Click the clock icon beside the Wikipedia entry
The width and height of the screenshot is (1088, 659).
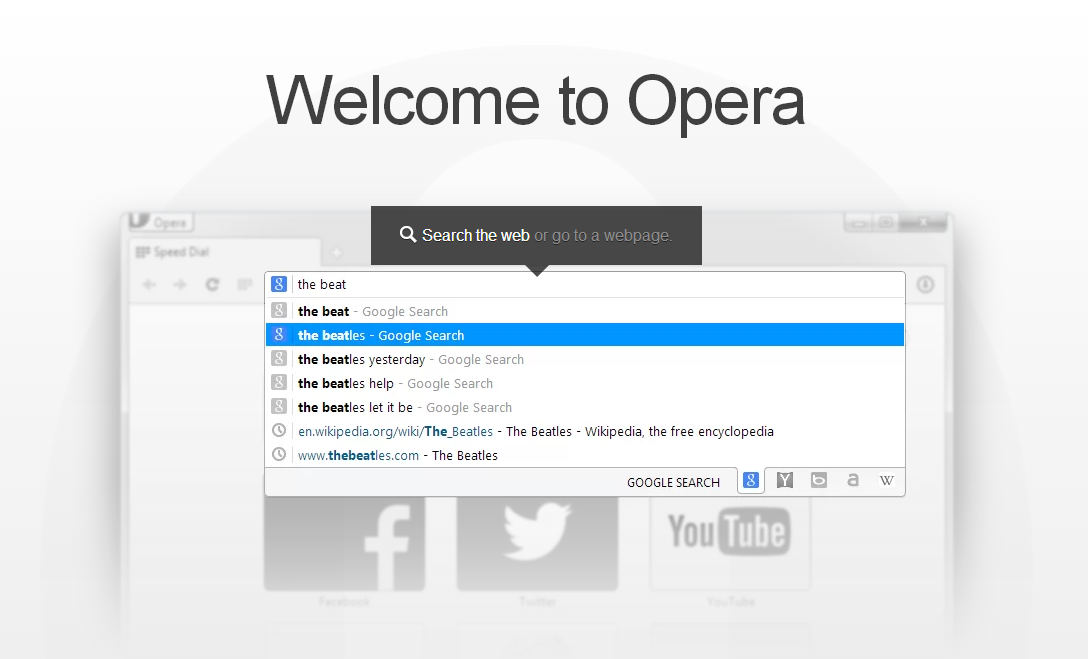(x=279, y=430)
